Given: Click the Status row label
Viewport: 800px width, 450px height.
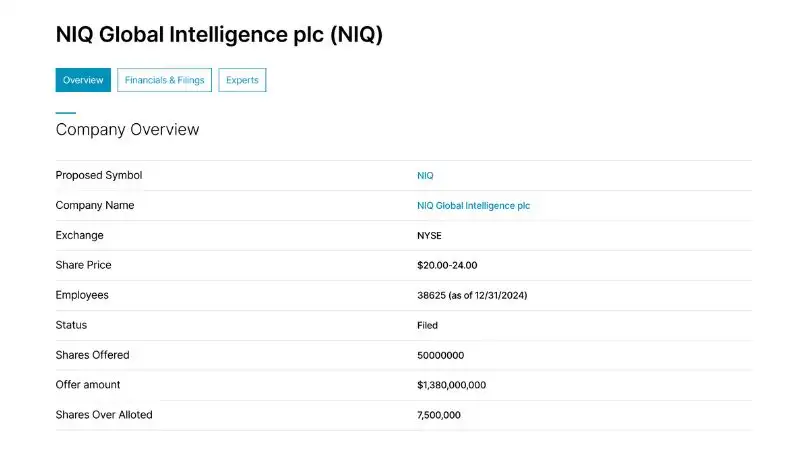Looking at the screenshot, I should point(71,325).
